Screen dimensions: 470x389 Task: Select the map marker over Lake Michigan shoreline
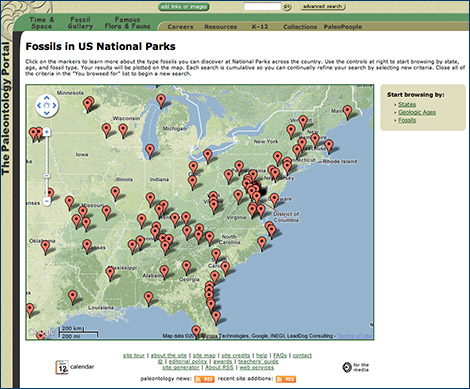[150, 150]
